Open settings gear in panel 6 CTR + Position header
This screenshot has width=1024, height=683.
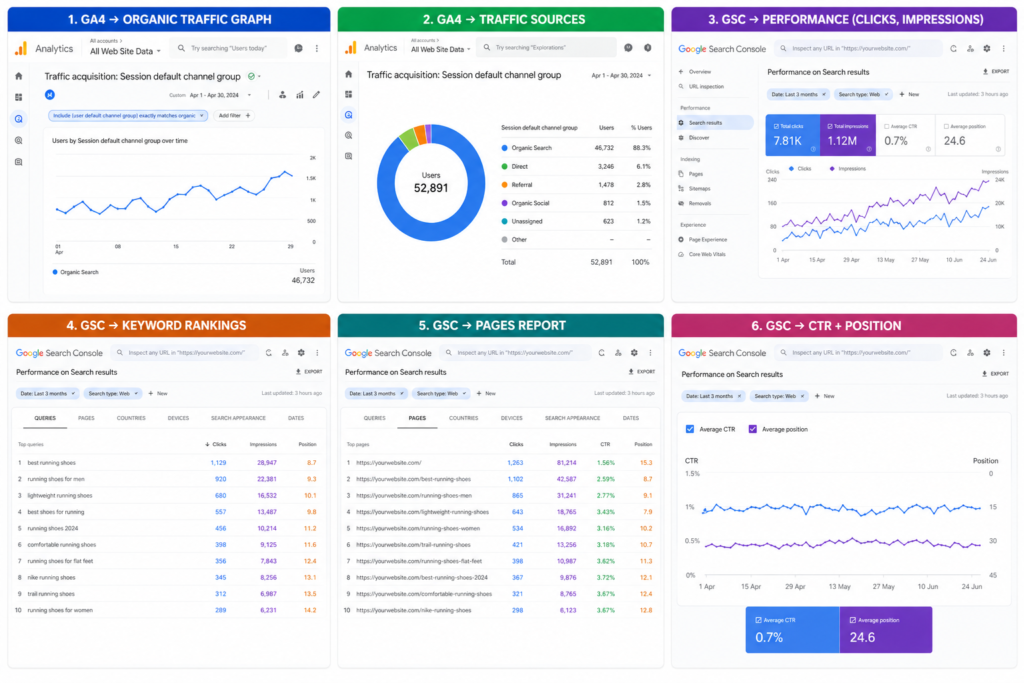point(987,353)
